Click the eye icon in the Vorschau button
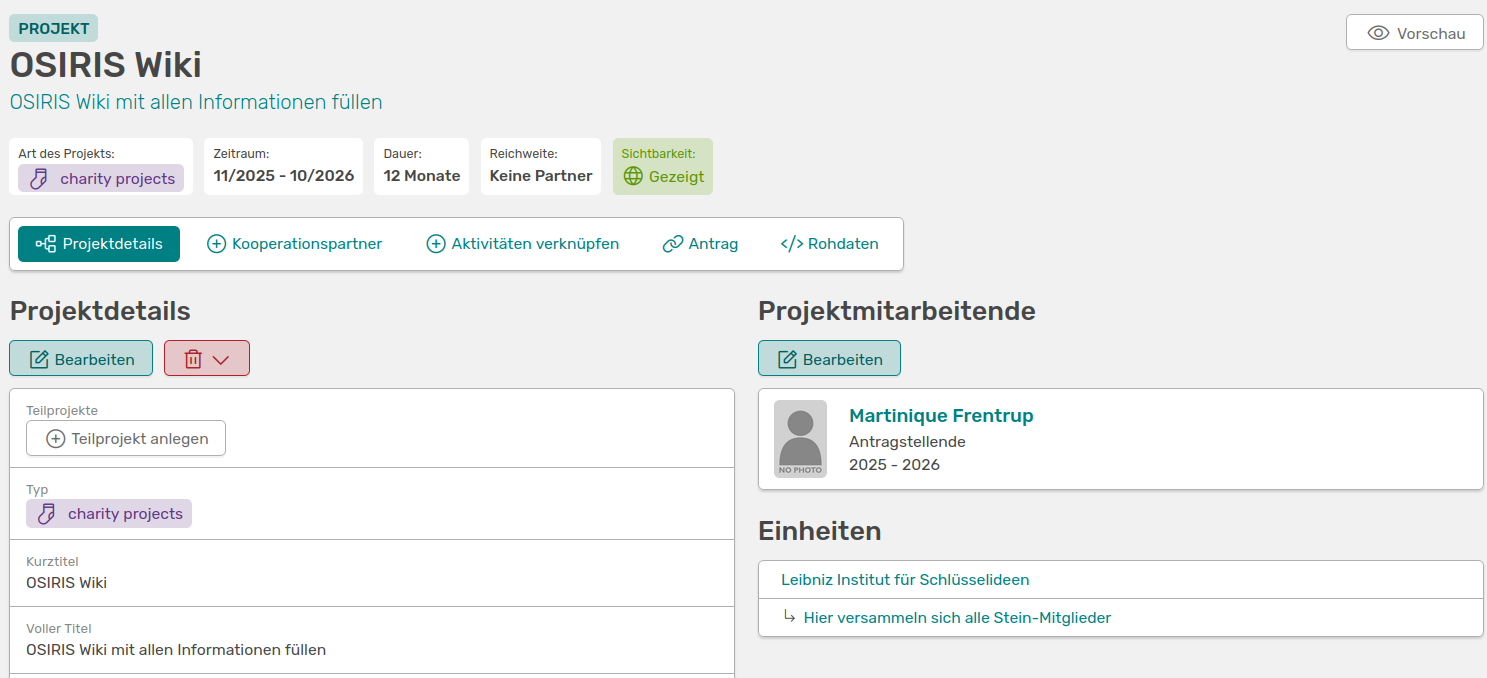 click(1378, 33)
